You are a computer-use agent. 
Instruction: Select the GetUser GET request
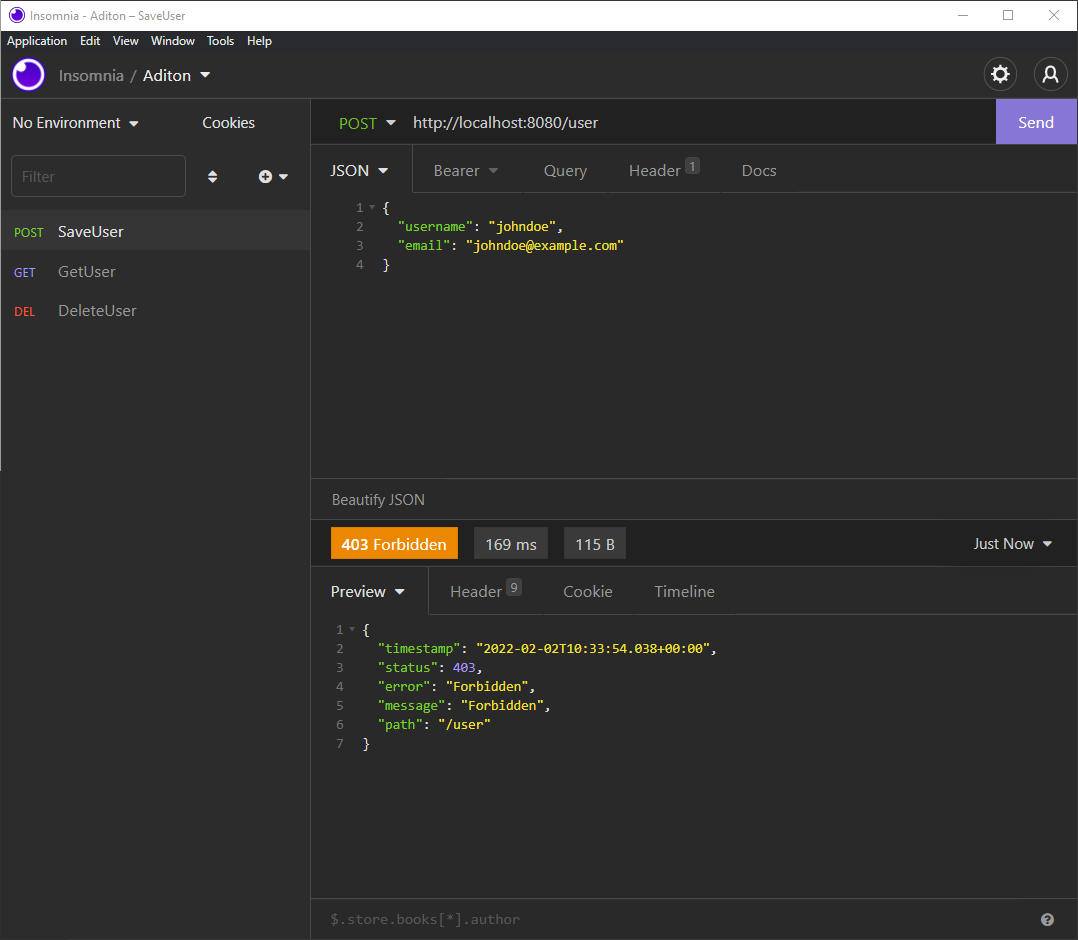(155, 272)
